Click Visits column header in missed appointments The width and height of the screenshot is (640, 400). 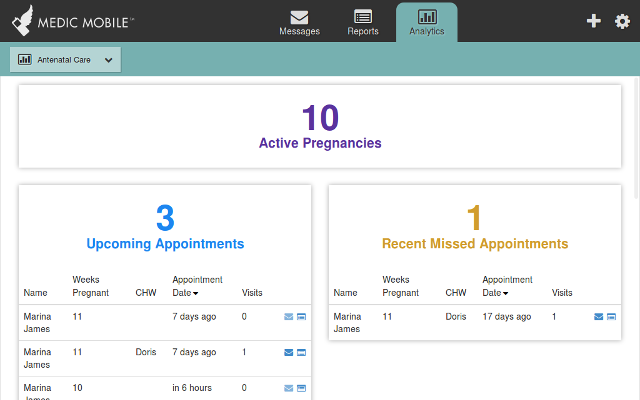coord(562,293)
